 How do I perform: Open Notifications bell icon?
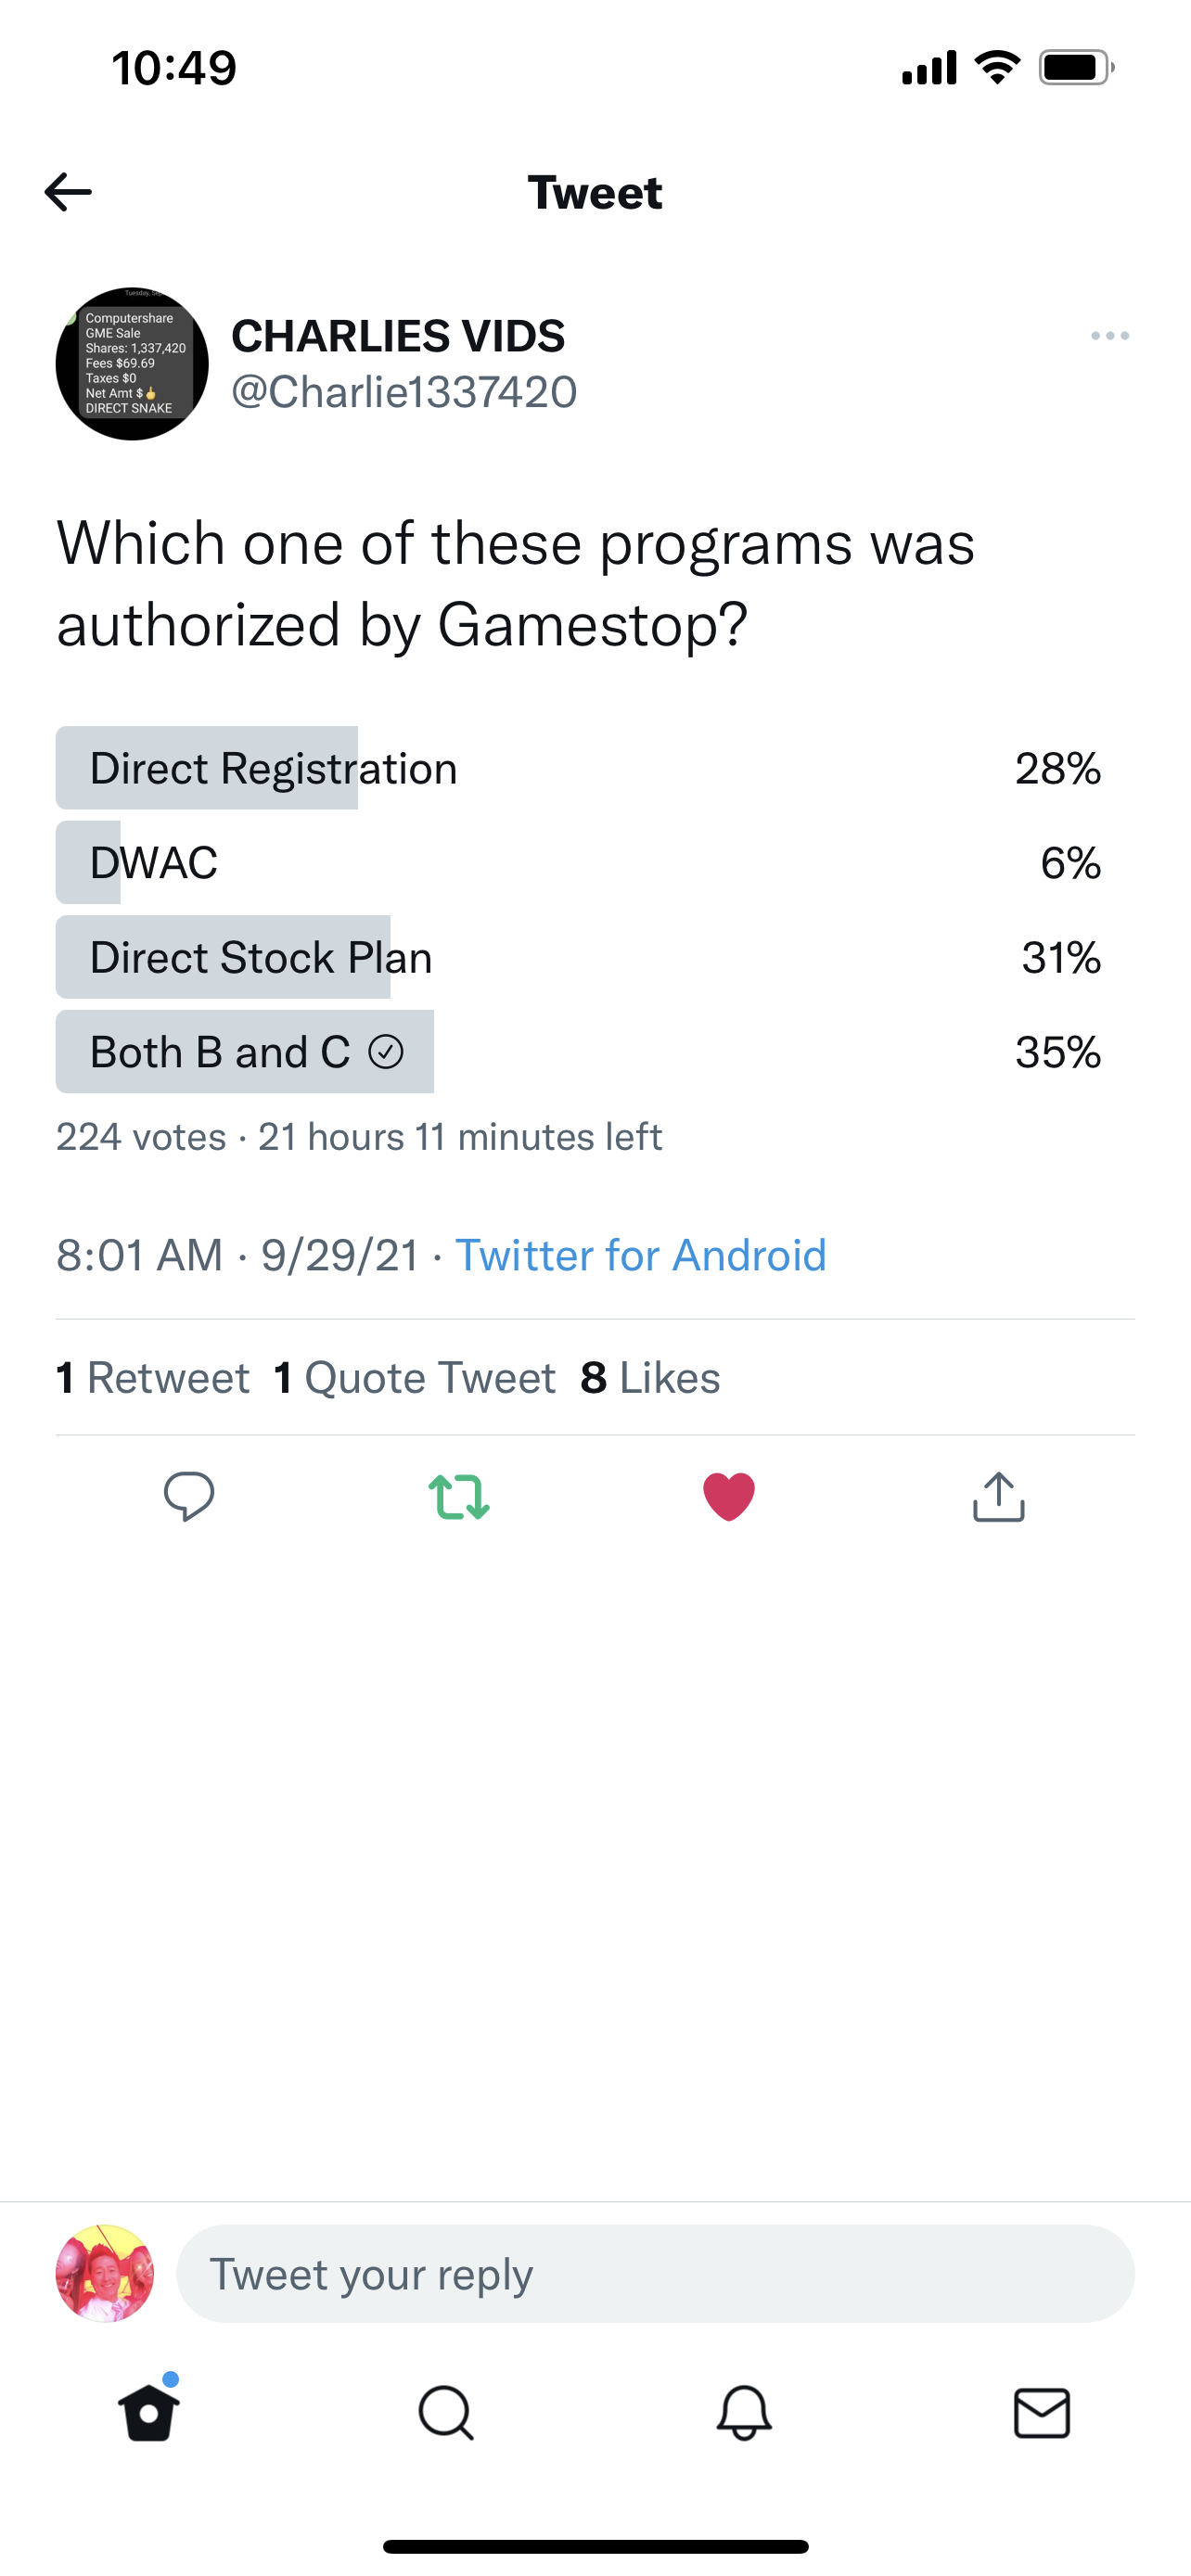(744, 2413)
